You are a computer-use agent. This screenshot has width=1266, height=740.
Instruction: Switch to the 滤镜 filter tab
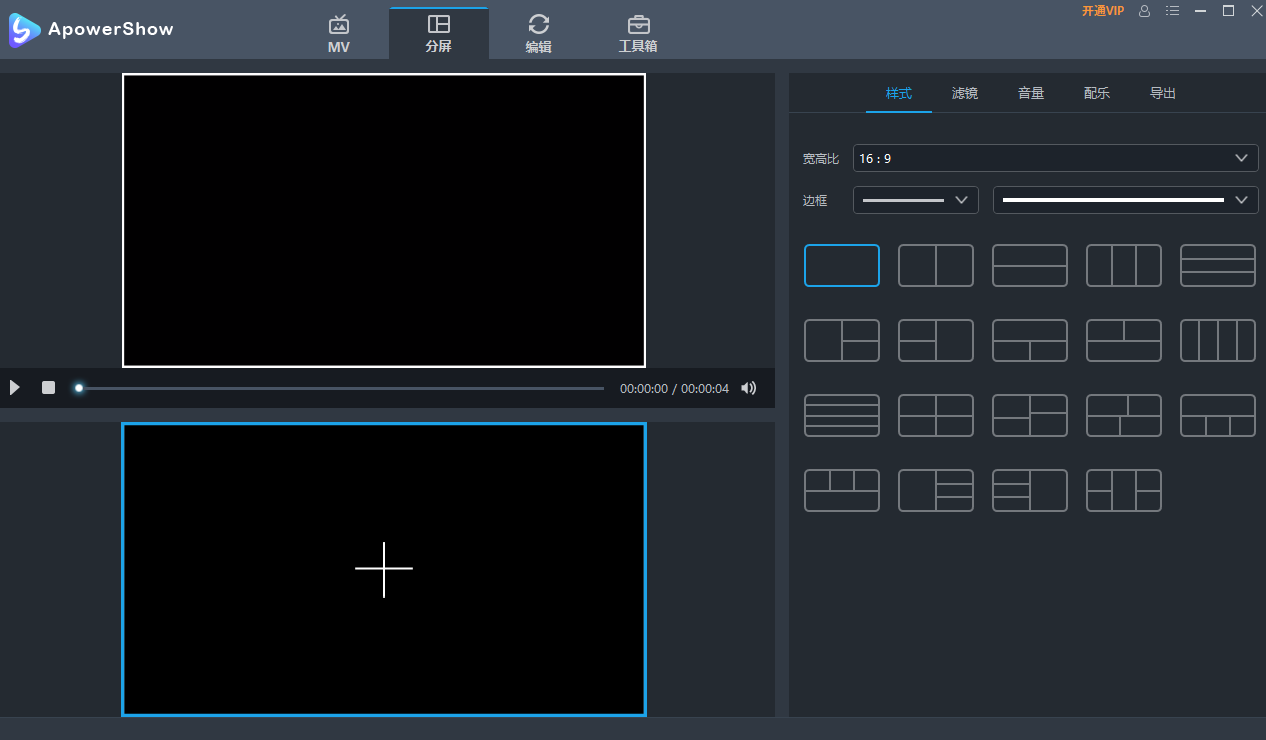[964, 92]
